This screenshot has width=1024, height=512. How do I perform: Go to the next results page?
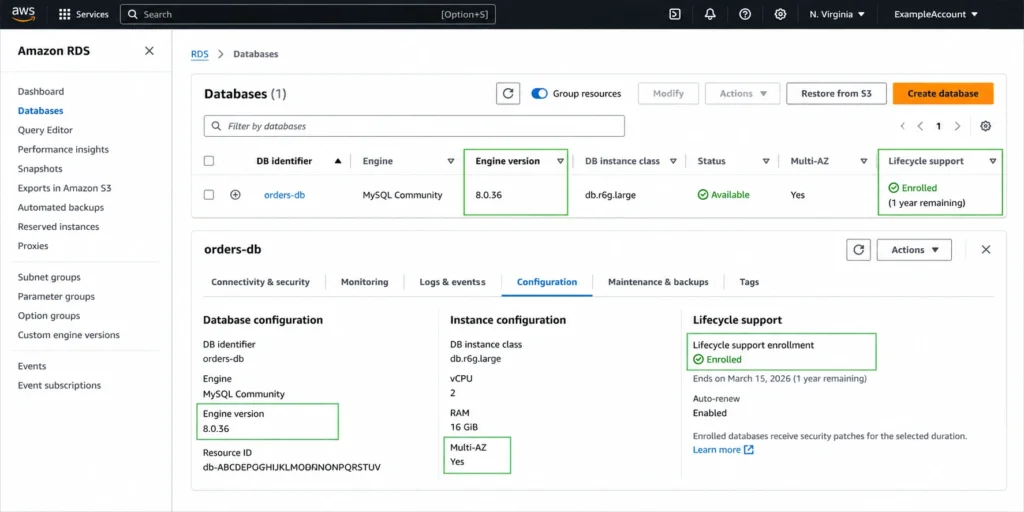tap(957, 126)
